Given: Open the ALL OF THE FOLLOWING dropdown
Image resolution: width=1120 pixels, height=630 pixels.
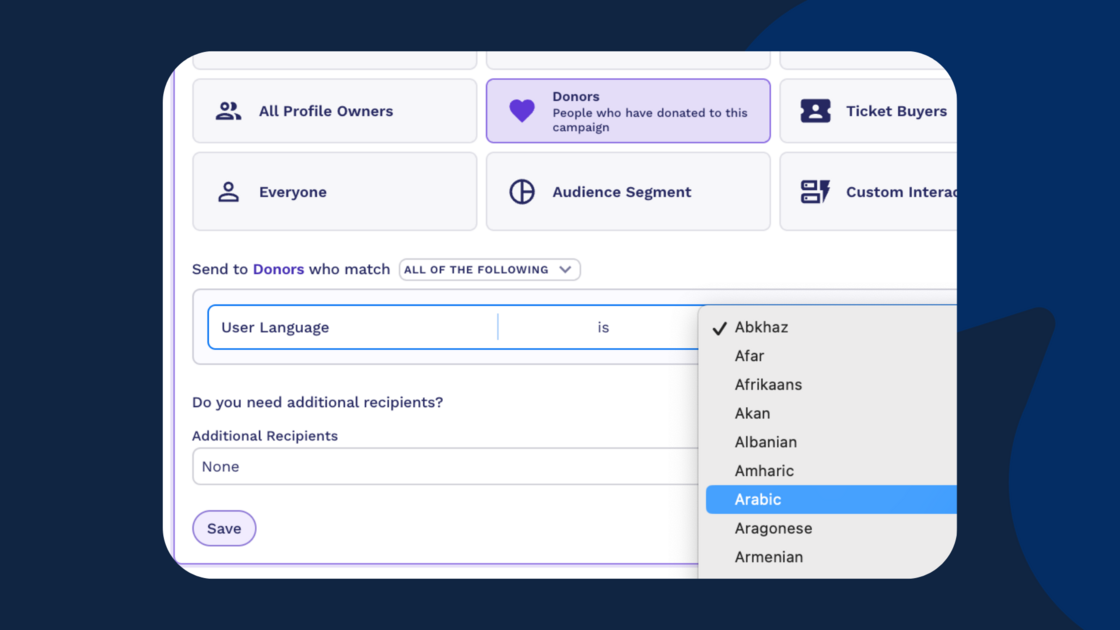Looking at the screenshot, I should [489, 270].
